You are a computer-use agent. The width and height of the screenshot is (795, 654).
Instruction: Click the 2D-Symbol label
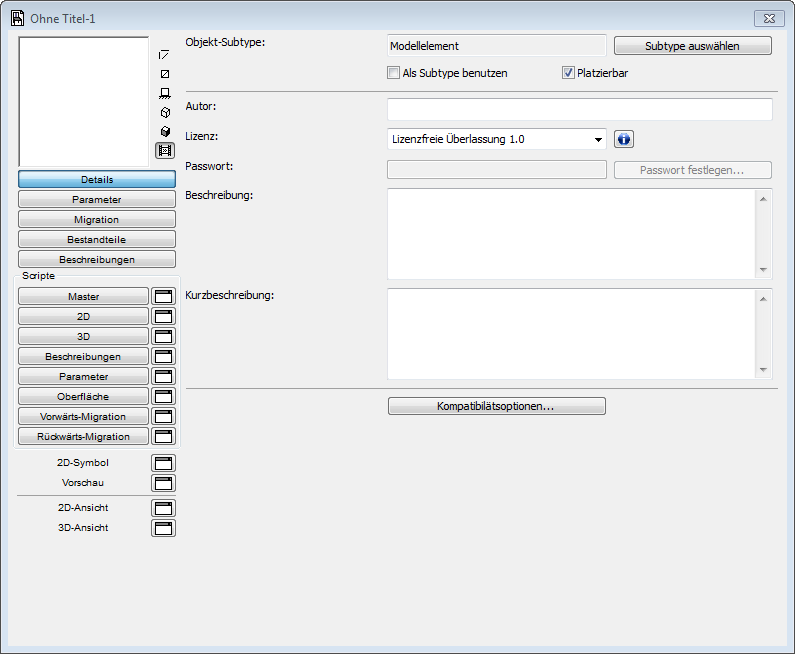(83, 463)
